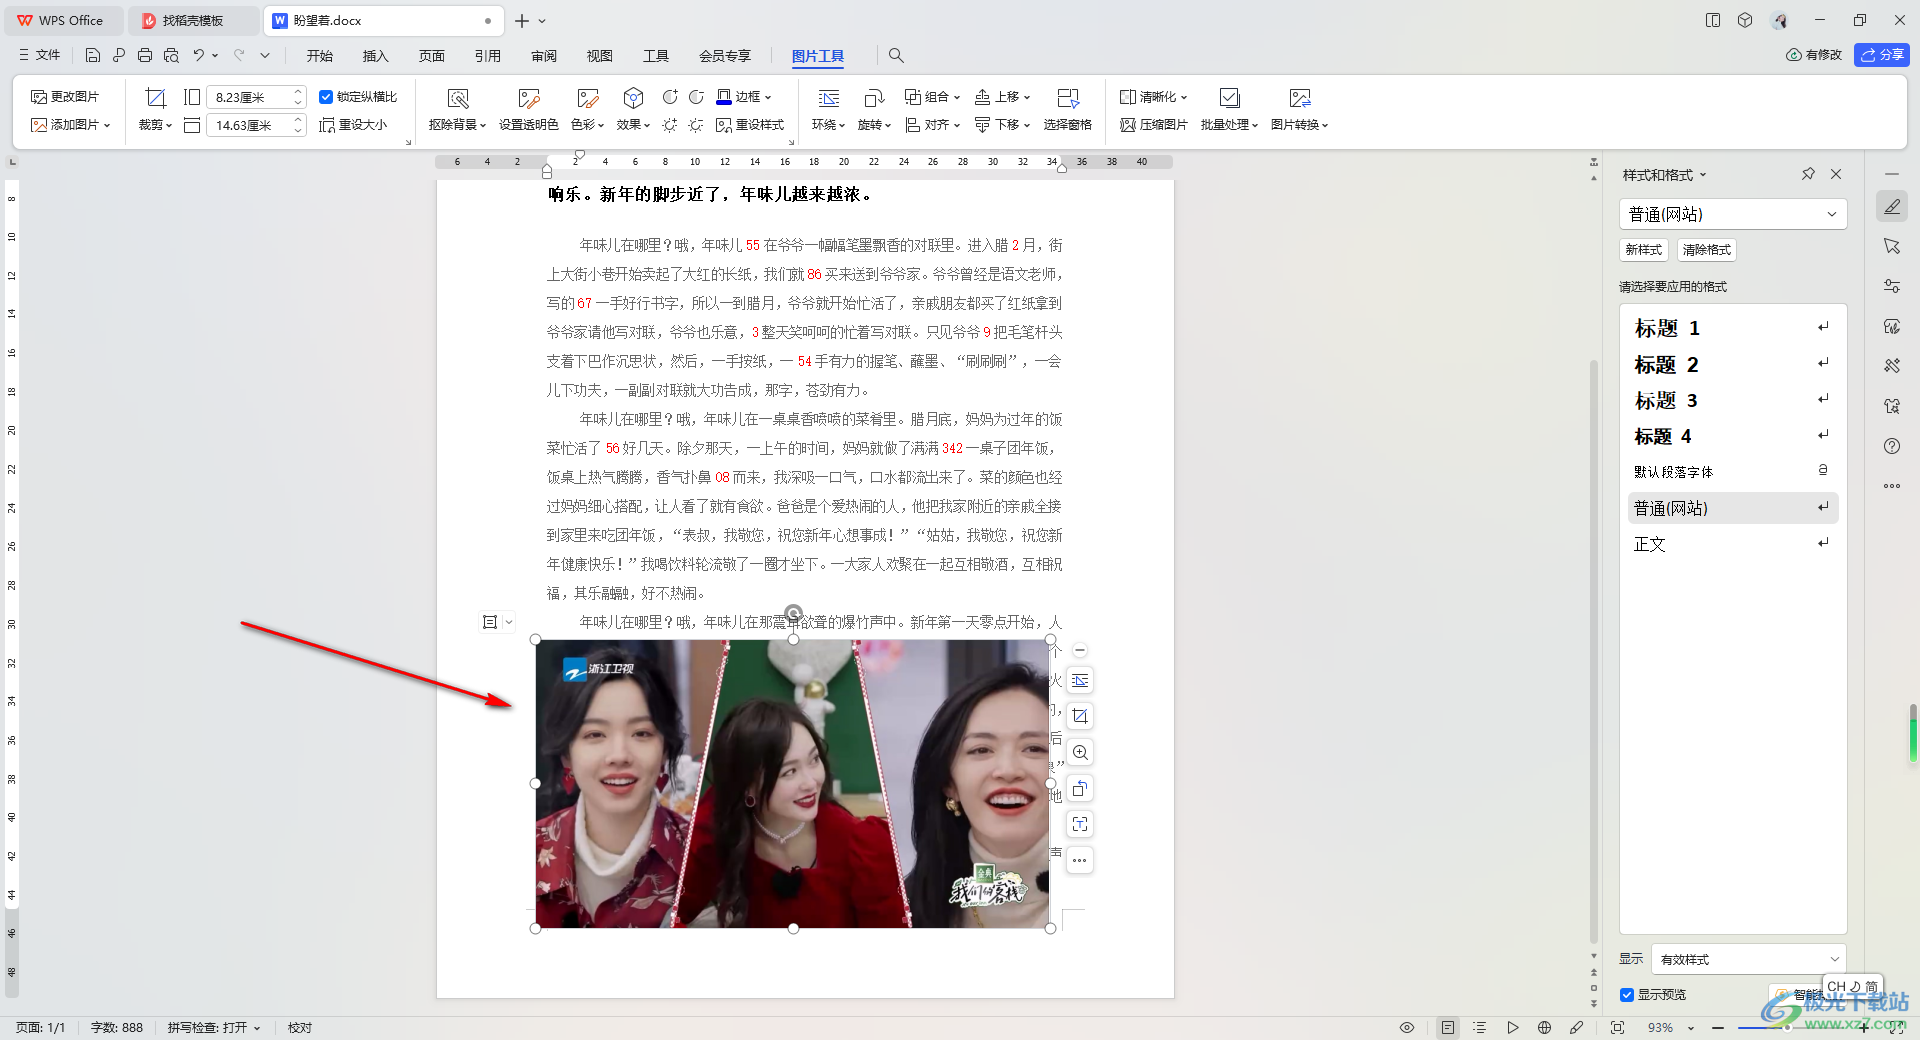The image size is (1920, 1040).
Task: Click the decrease contrast icon
Action: (696, 97)
